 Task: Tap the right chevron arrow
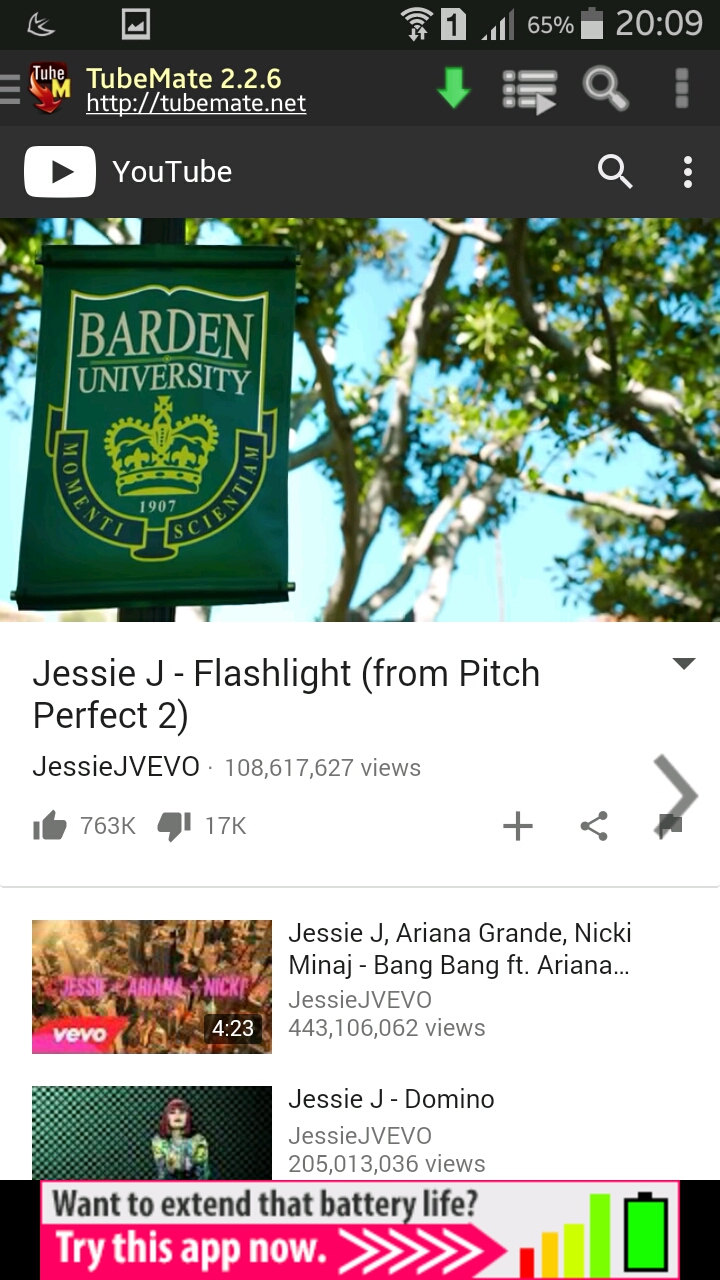(676, 795)
